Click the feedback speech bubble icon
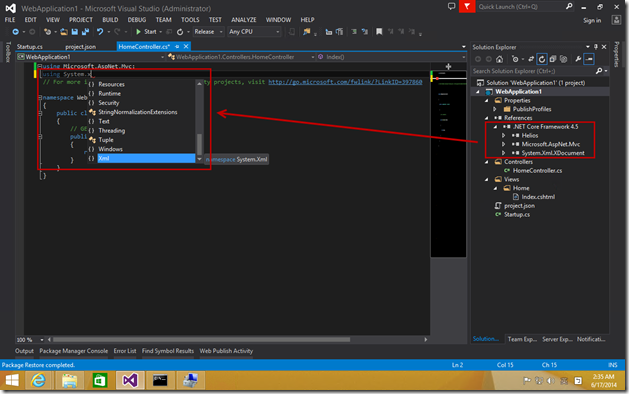This screenshot has width=629, height=394. 452,6
